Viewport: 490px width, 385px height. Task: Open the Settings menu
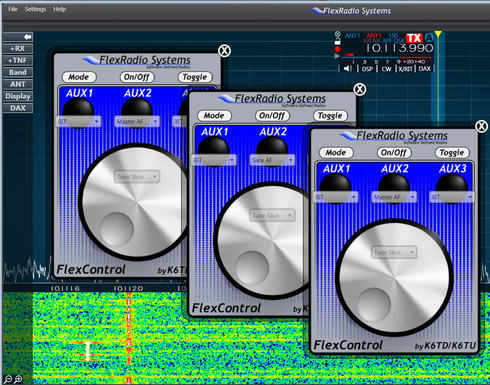35,9
